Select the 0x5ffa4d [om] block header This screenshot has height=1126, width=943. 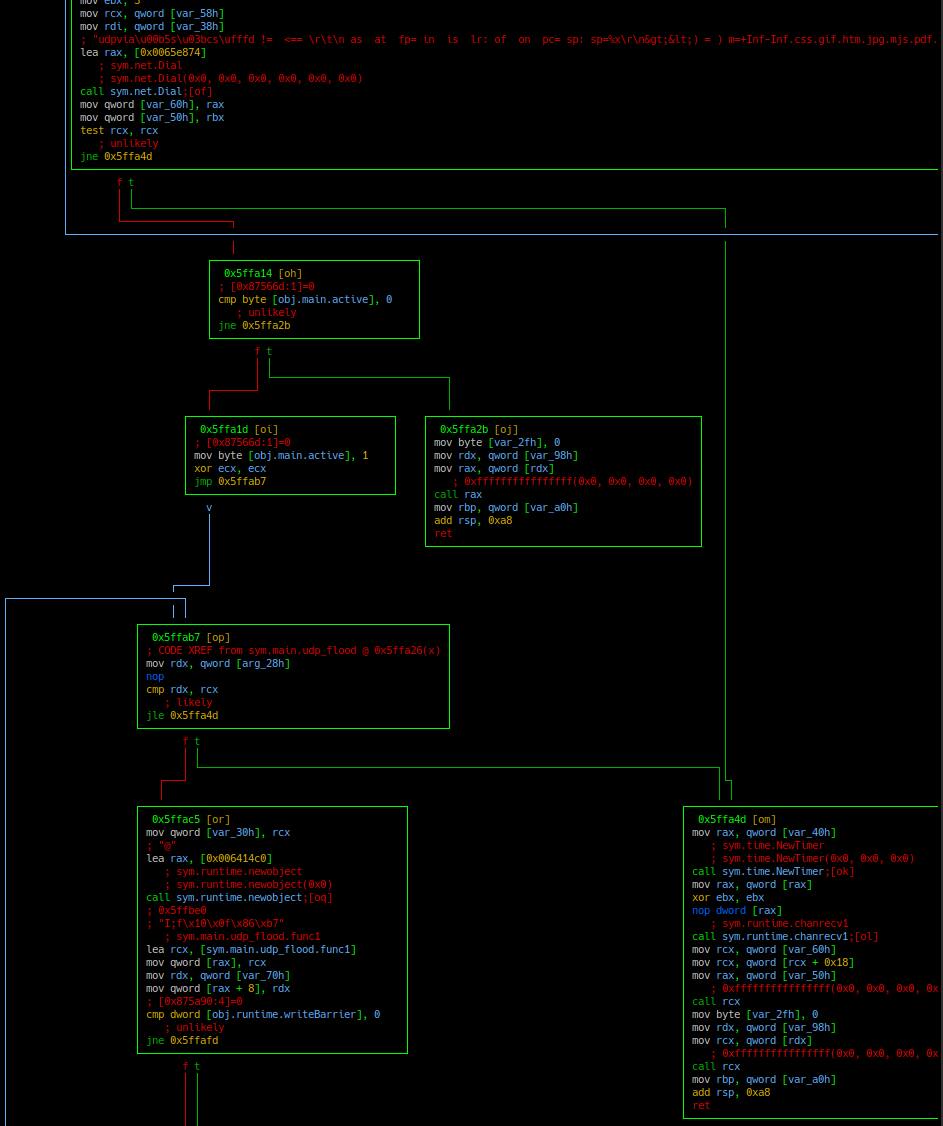pos(736,819)
